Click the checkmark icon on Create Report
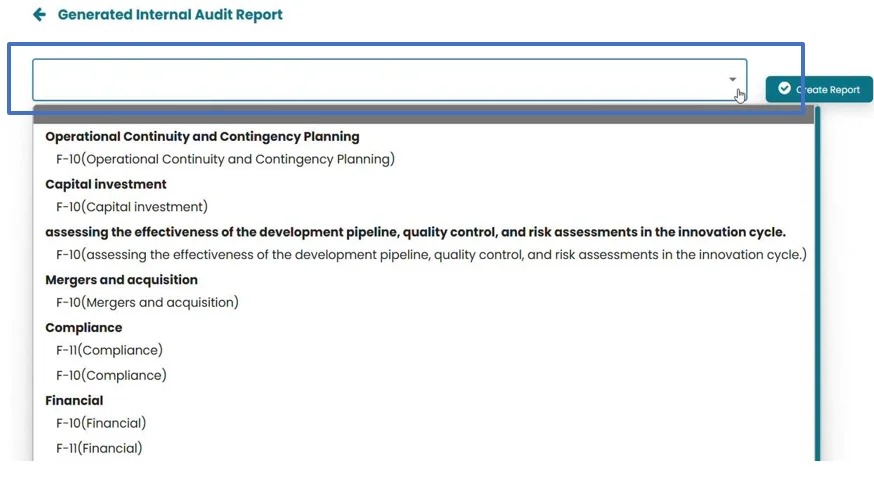The width and height of the screenshot is (874, 483). 784,89
